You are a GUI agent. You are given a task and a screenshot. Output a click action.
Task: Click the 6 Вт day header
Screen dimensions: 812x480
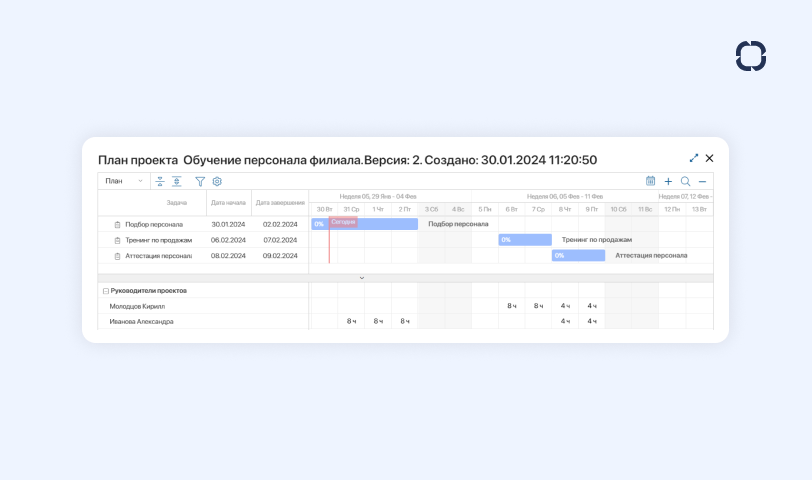click(x=512, y=210)
